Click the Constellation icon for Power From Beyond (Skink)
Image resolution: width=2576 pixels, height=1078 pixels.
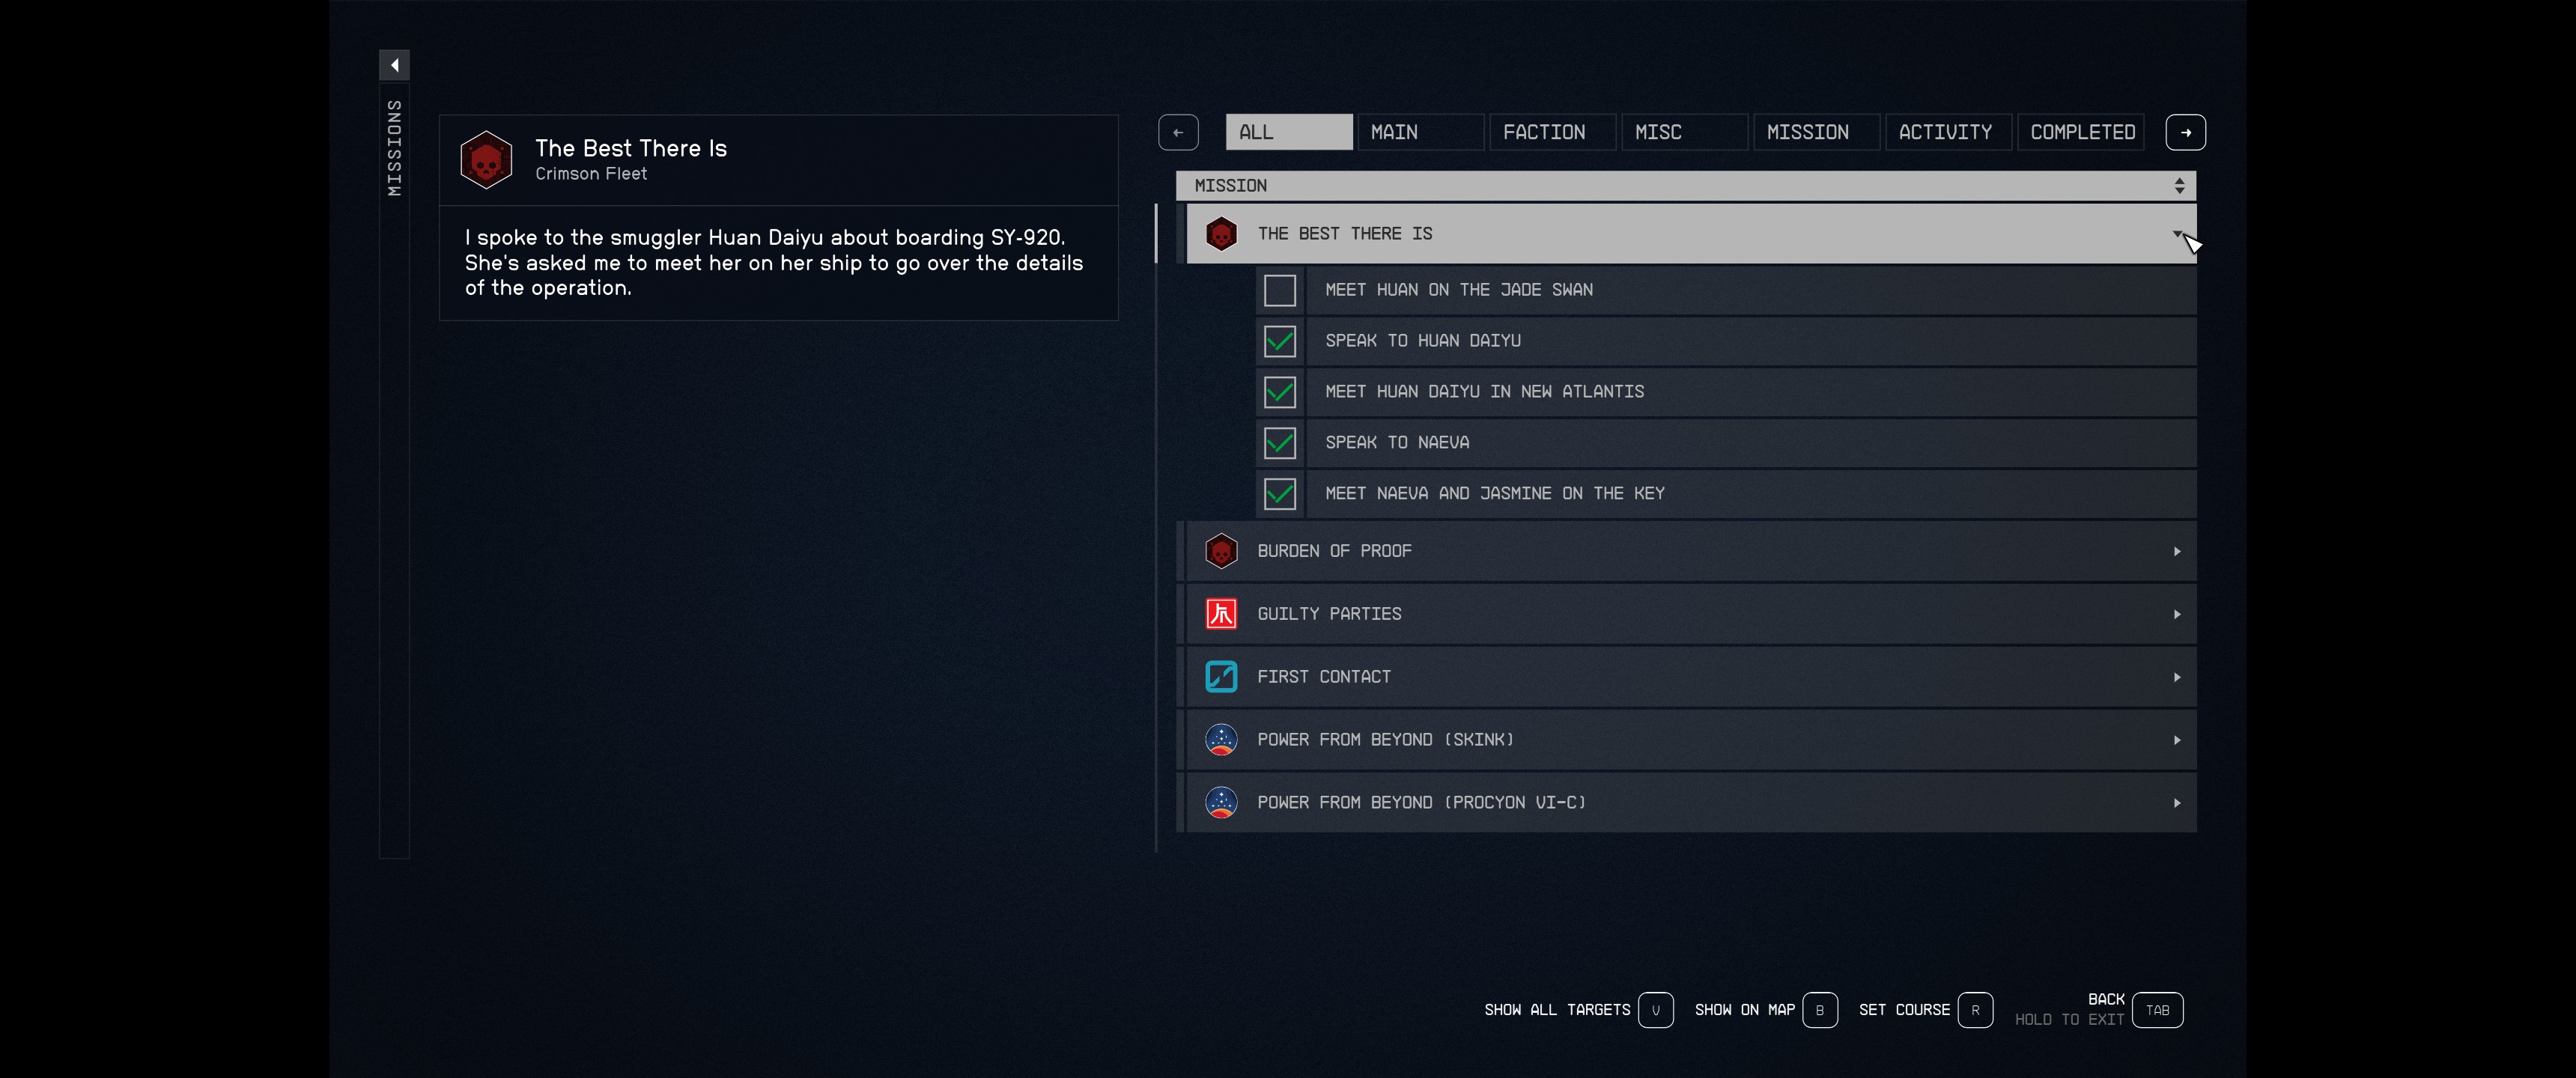1221,740
